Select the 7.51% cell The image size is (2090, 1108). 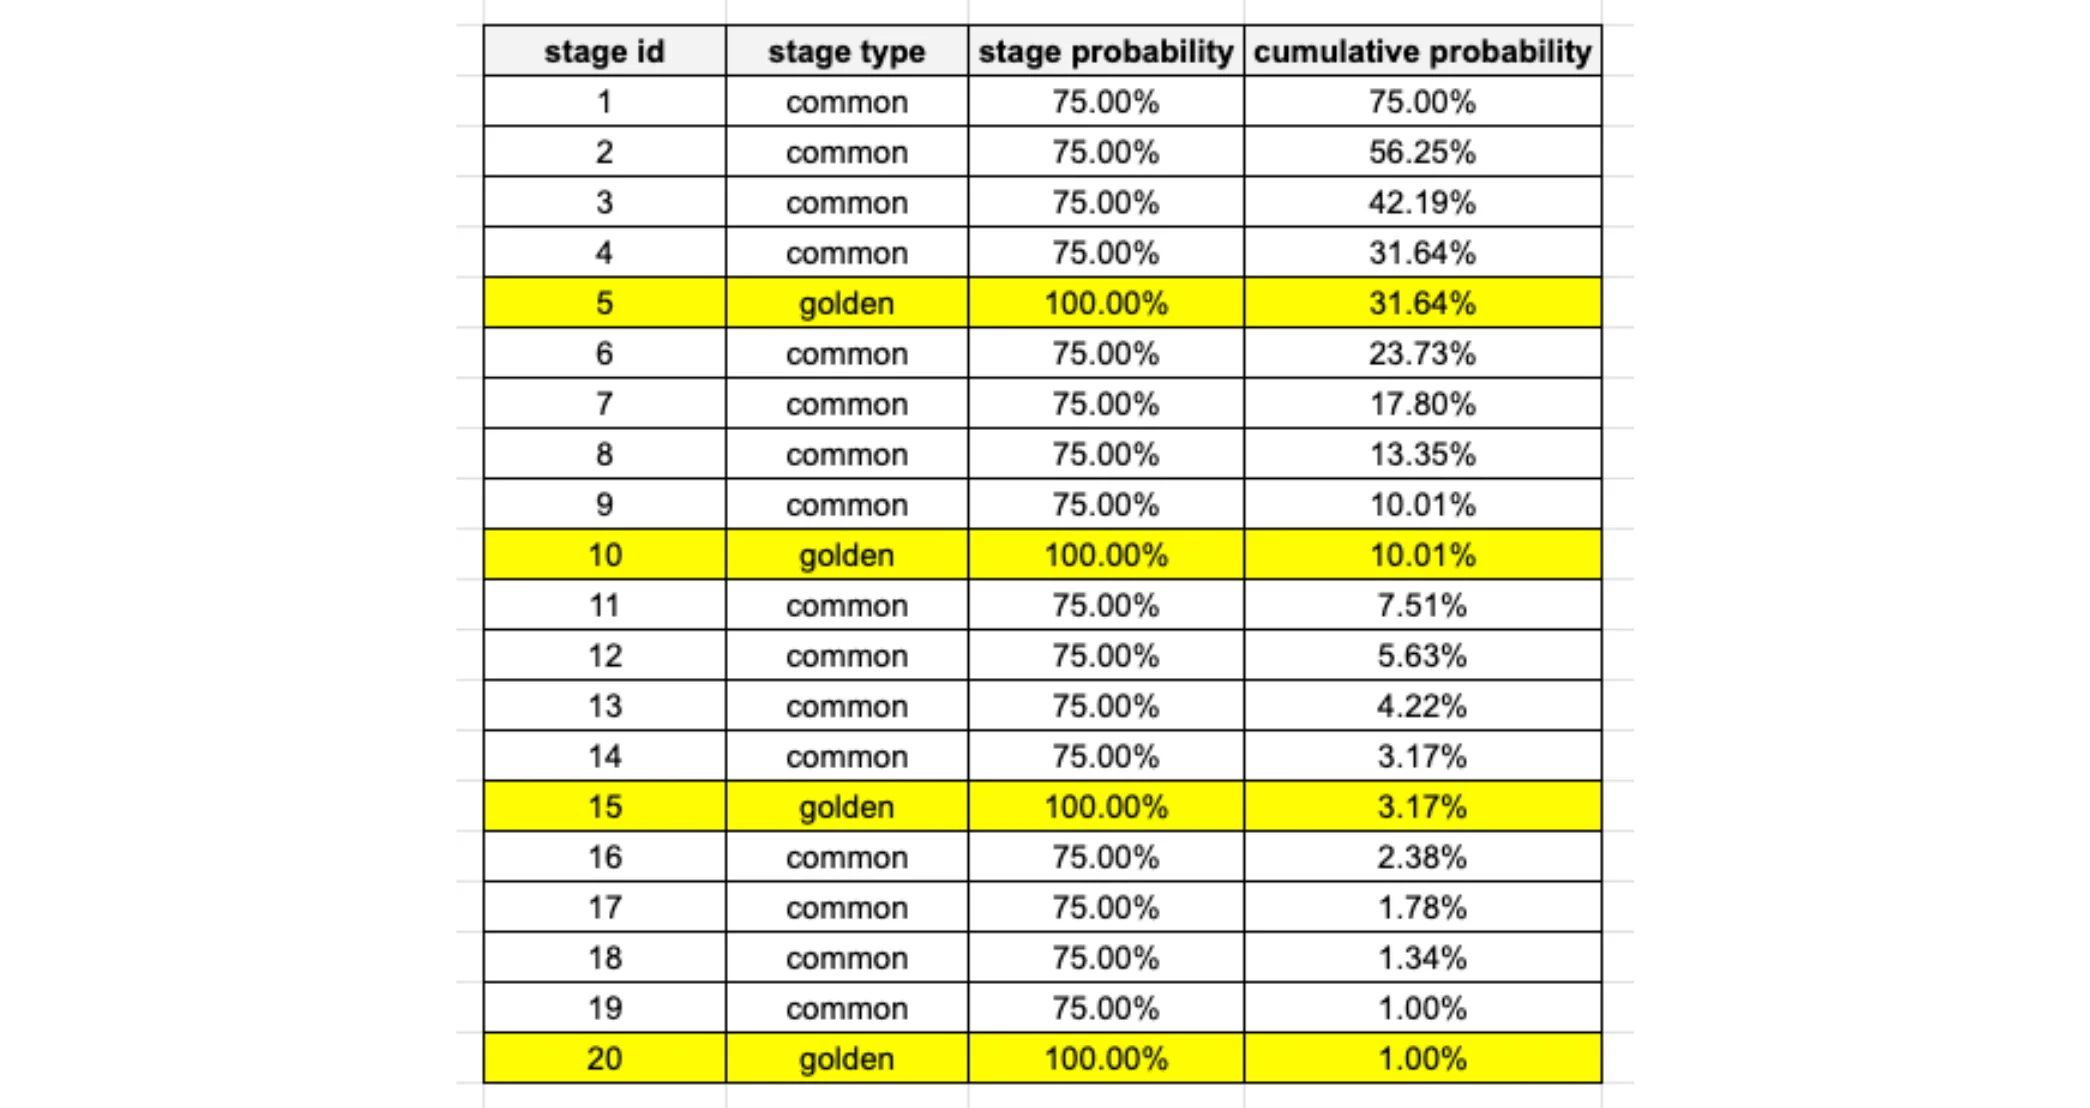[x=1421, y=605]
